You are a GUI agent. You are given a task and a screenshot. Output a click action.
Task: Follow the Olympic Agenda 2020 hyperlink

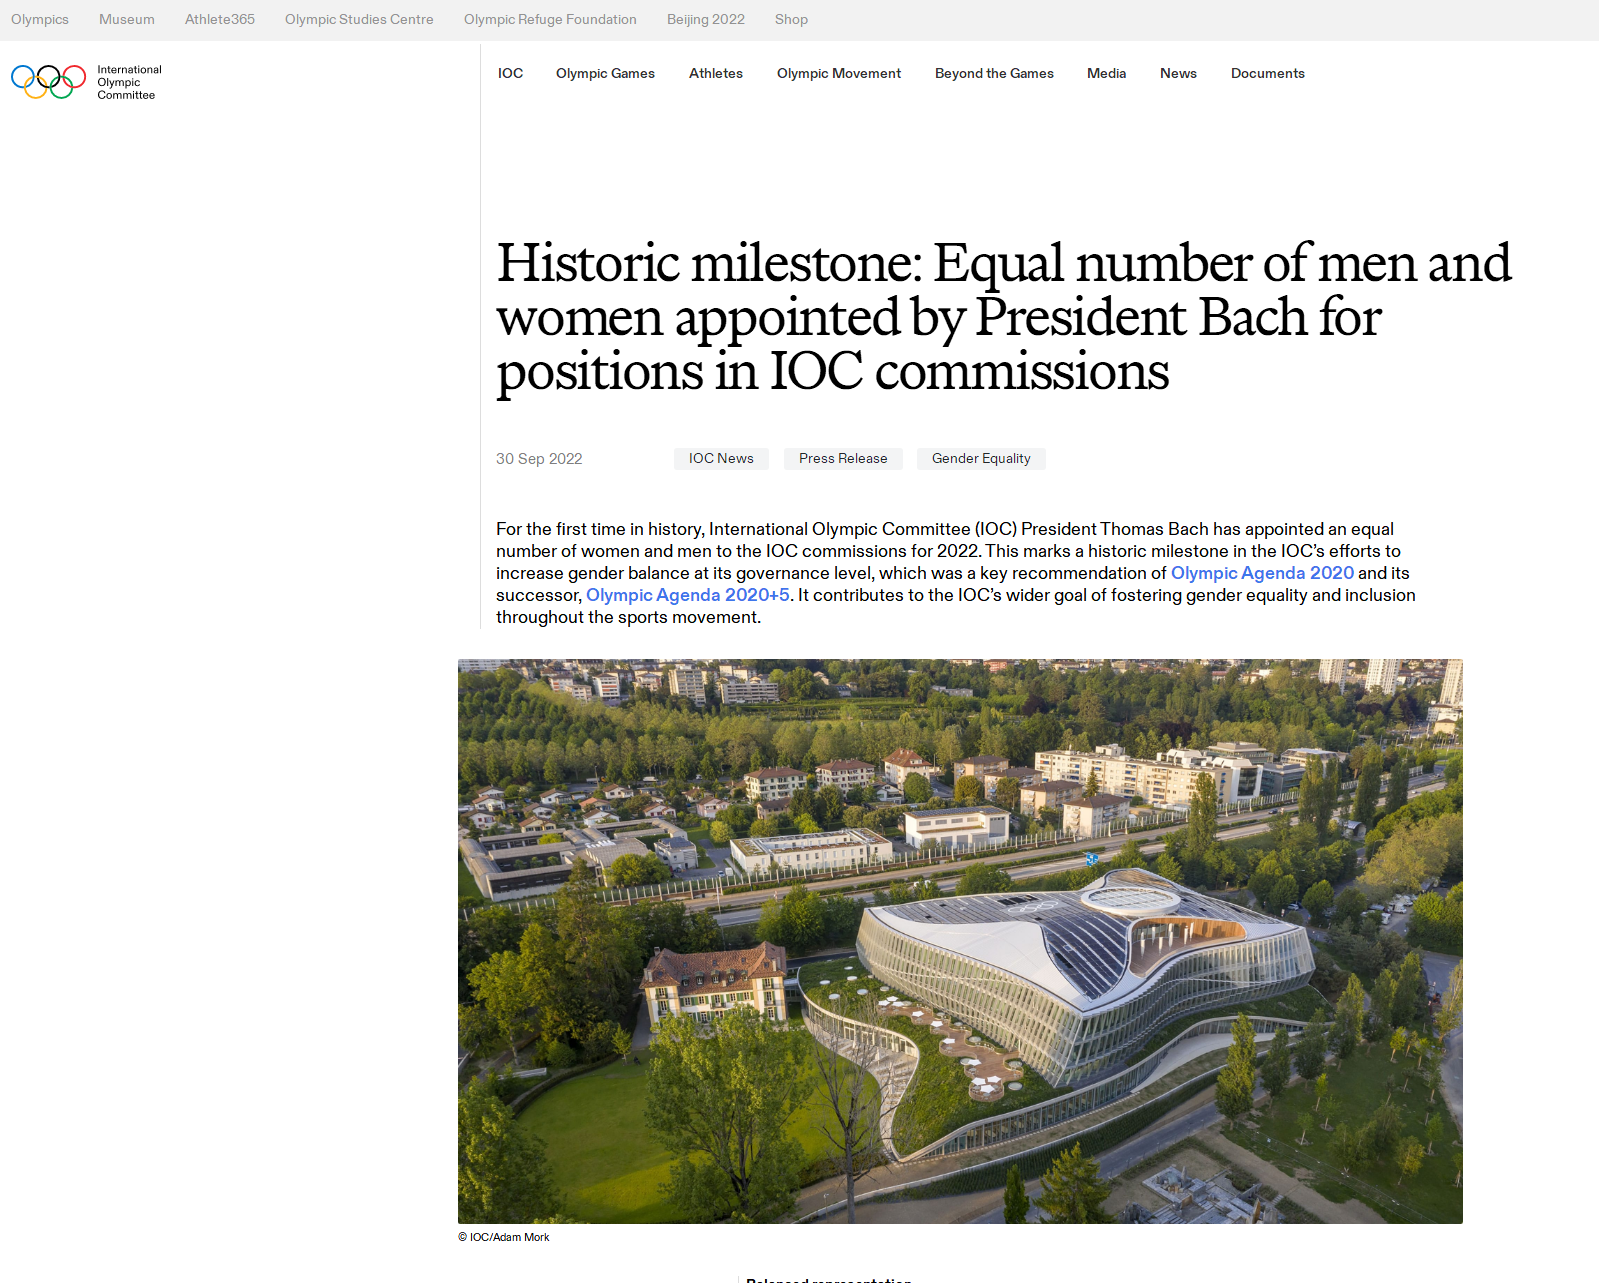tap(1262, 573)
